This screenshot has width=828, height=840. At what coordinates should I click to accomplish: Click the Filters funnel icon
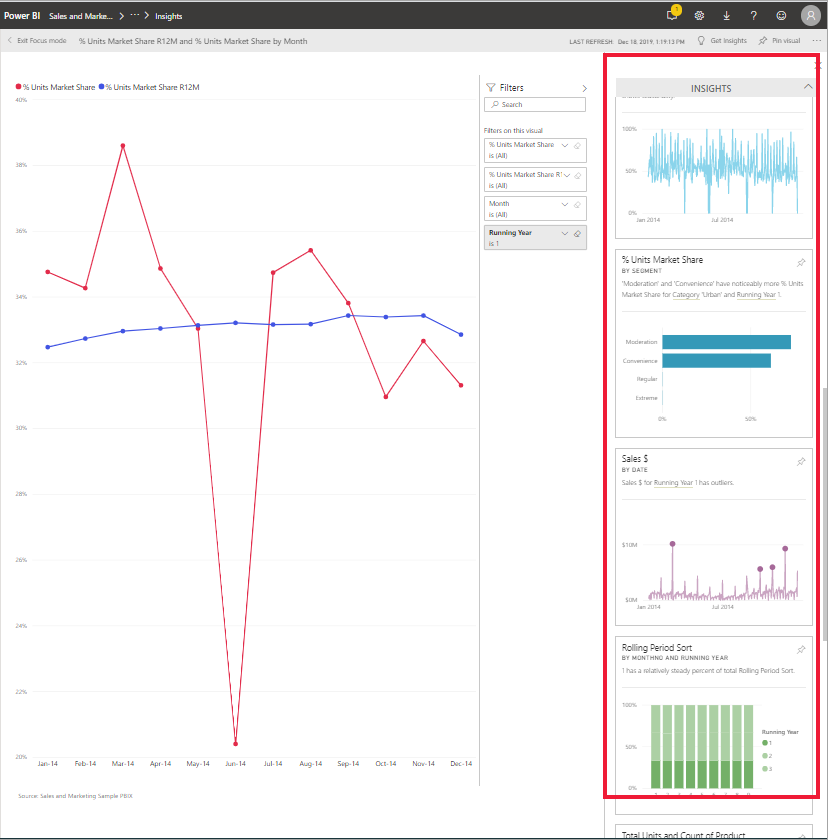pos(489,88)
